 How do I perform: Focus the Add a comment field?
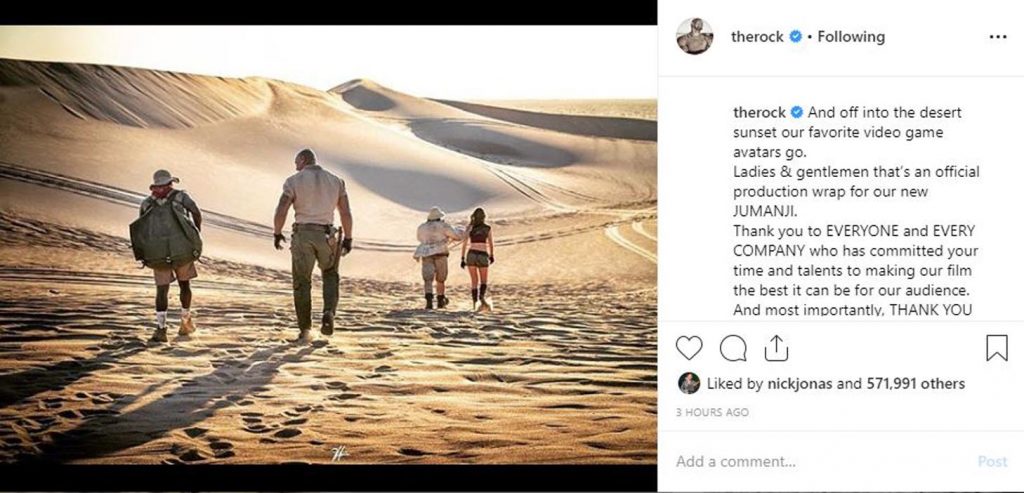pos(823,462)
